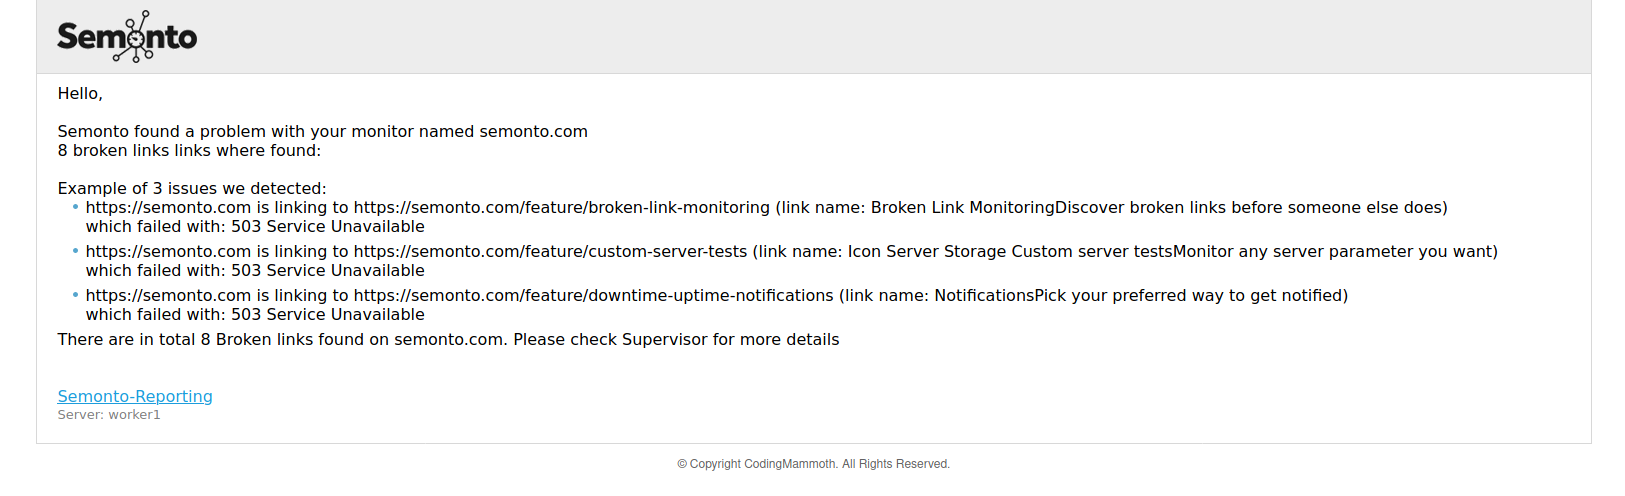The width and height of the screenshot is (1625, 496).
Task: Click the "Example of 3 issues we detected" heading
Action: point(191,189)
